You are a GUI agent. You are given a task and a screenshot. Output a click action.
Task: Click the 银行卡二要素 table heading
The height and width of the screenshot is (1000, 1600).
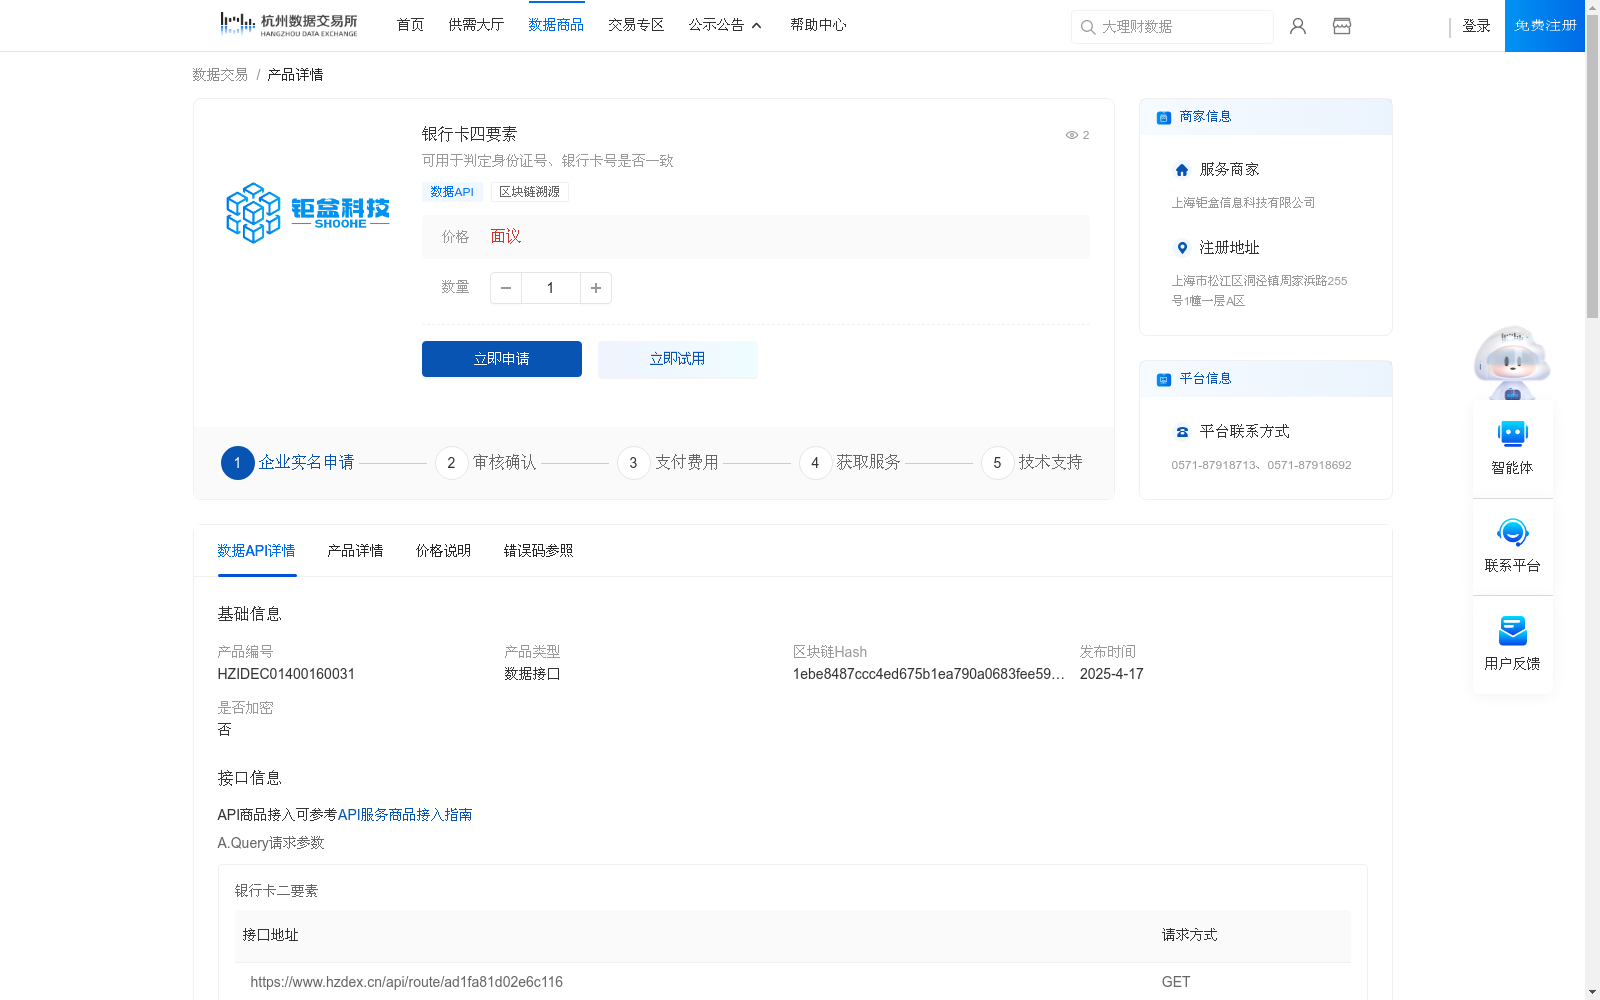click(276, 891)
